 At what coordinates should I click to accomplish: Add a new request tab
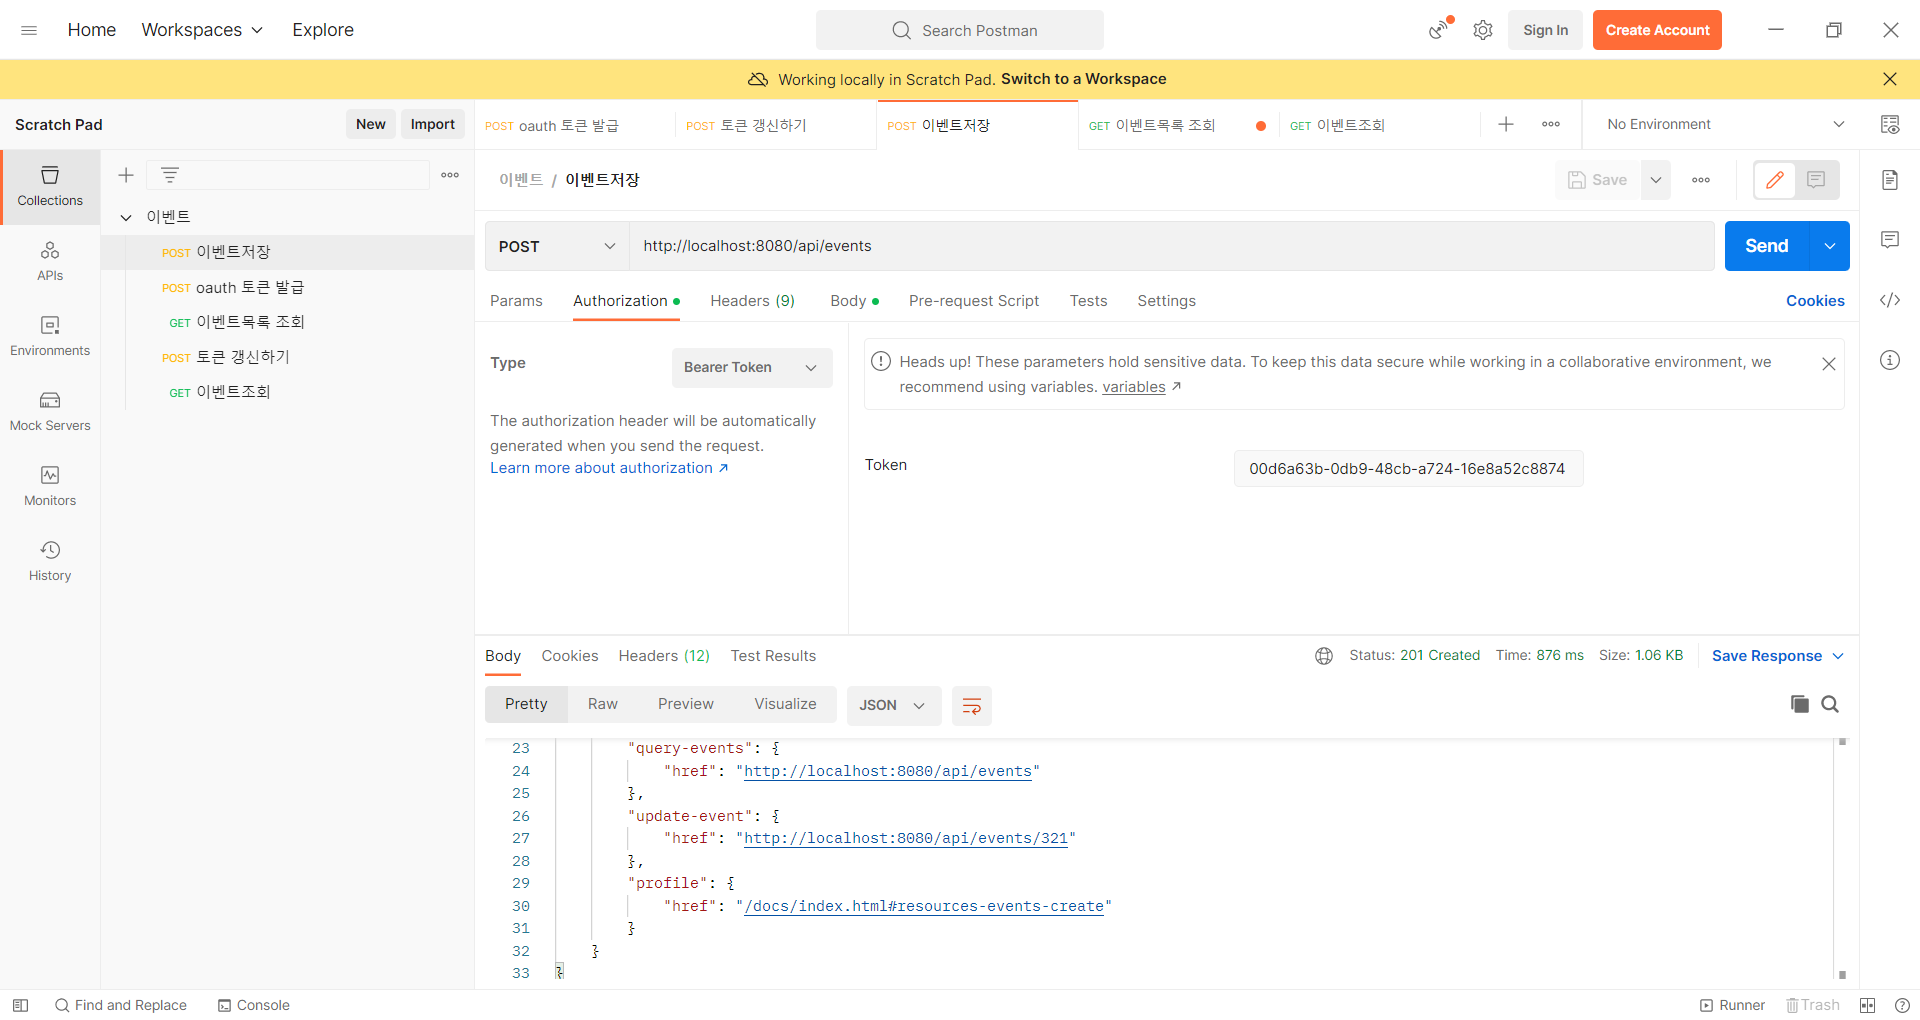(1506, 124)
